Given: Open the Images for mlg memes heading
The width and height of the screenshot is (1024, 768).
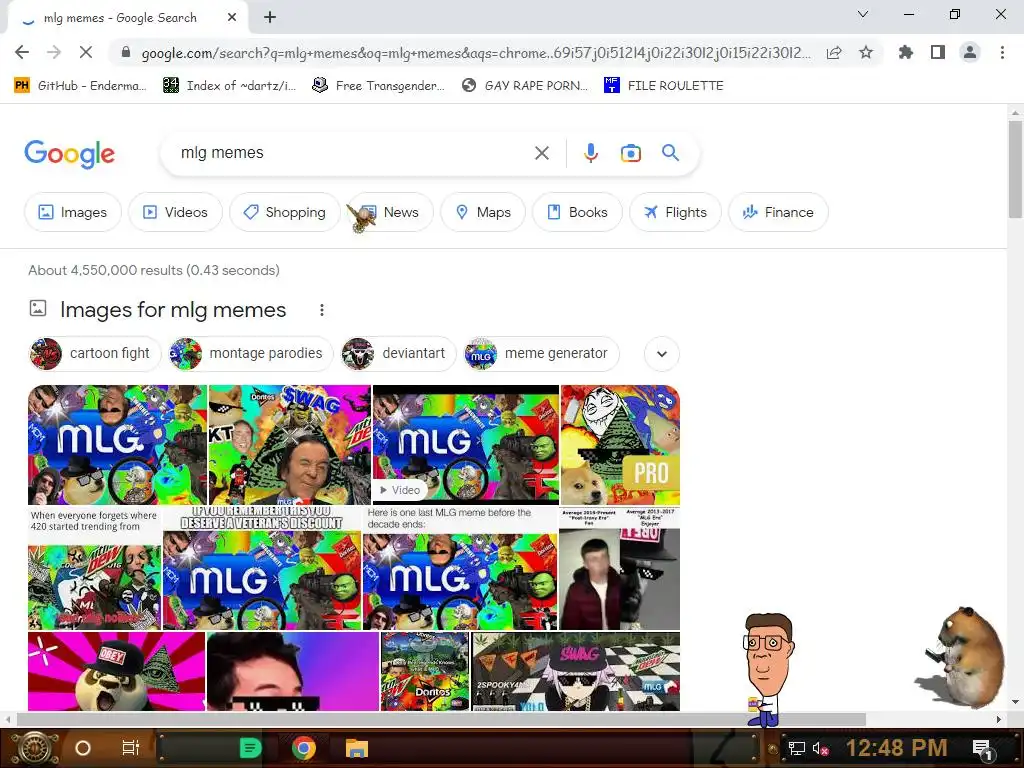Looking at the screenshot, I should coord(173,310).
